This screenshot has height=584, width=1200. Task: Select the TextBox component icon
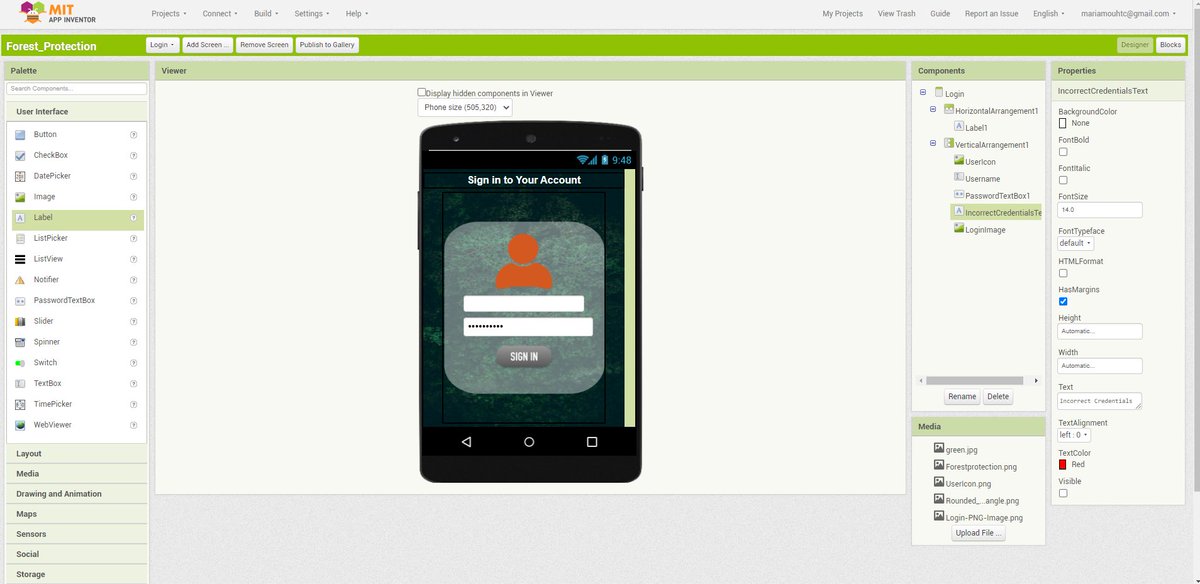coord(20,384)
